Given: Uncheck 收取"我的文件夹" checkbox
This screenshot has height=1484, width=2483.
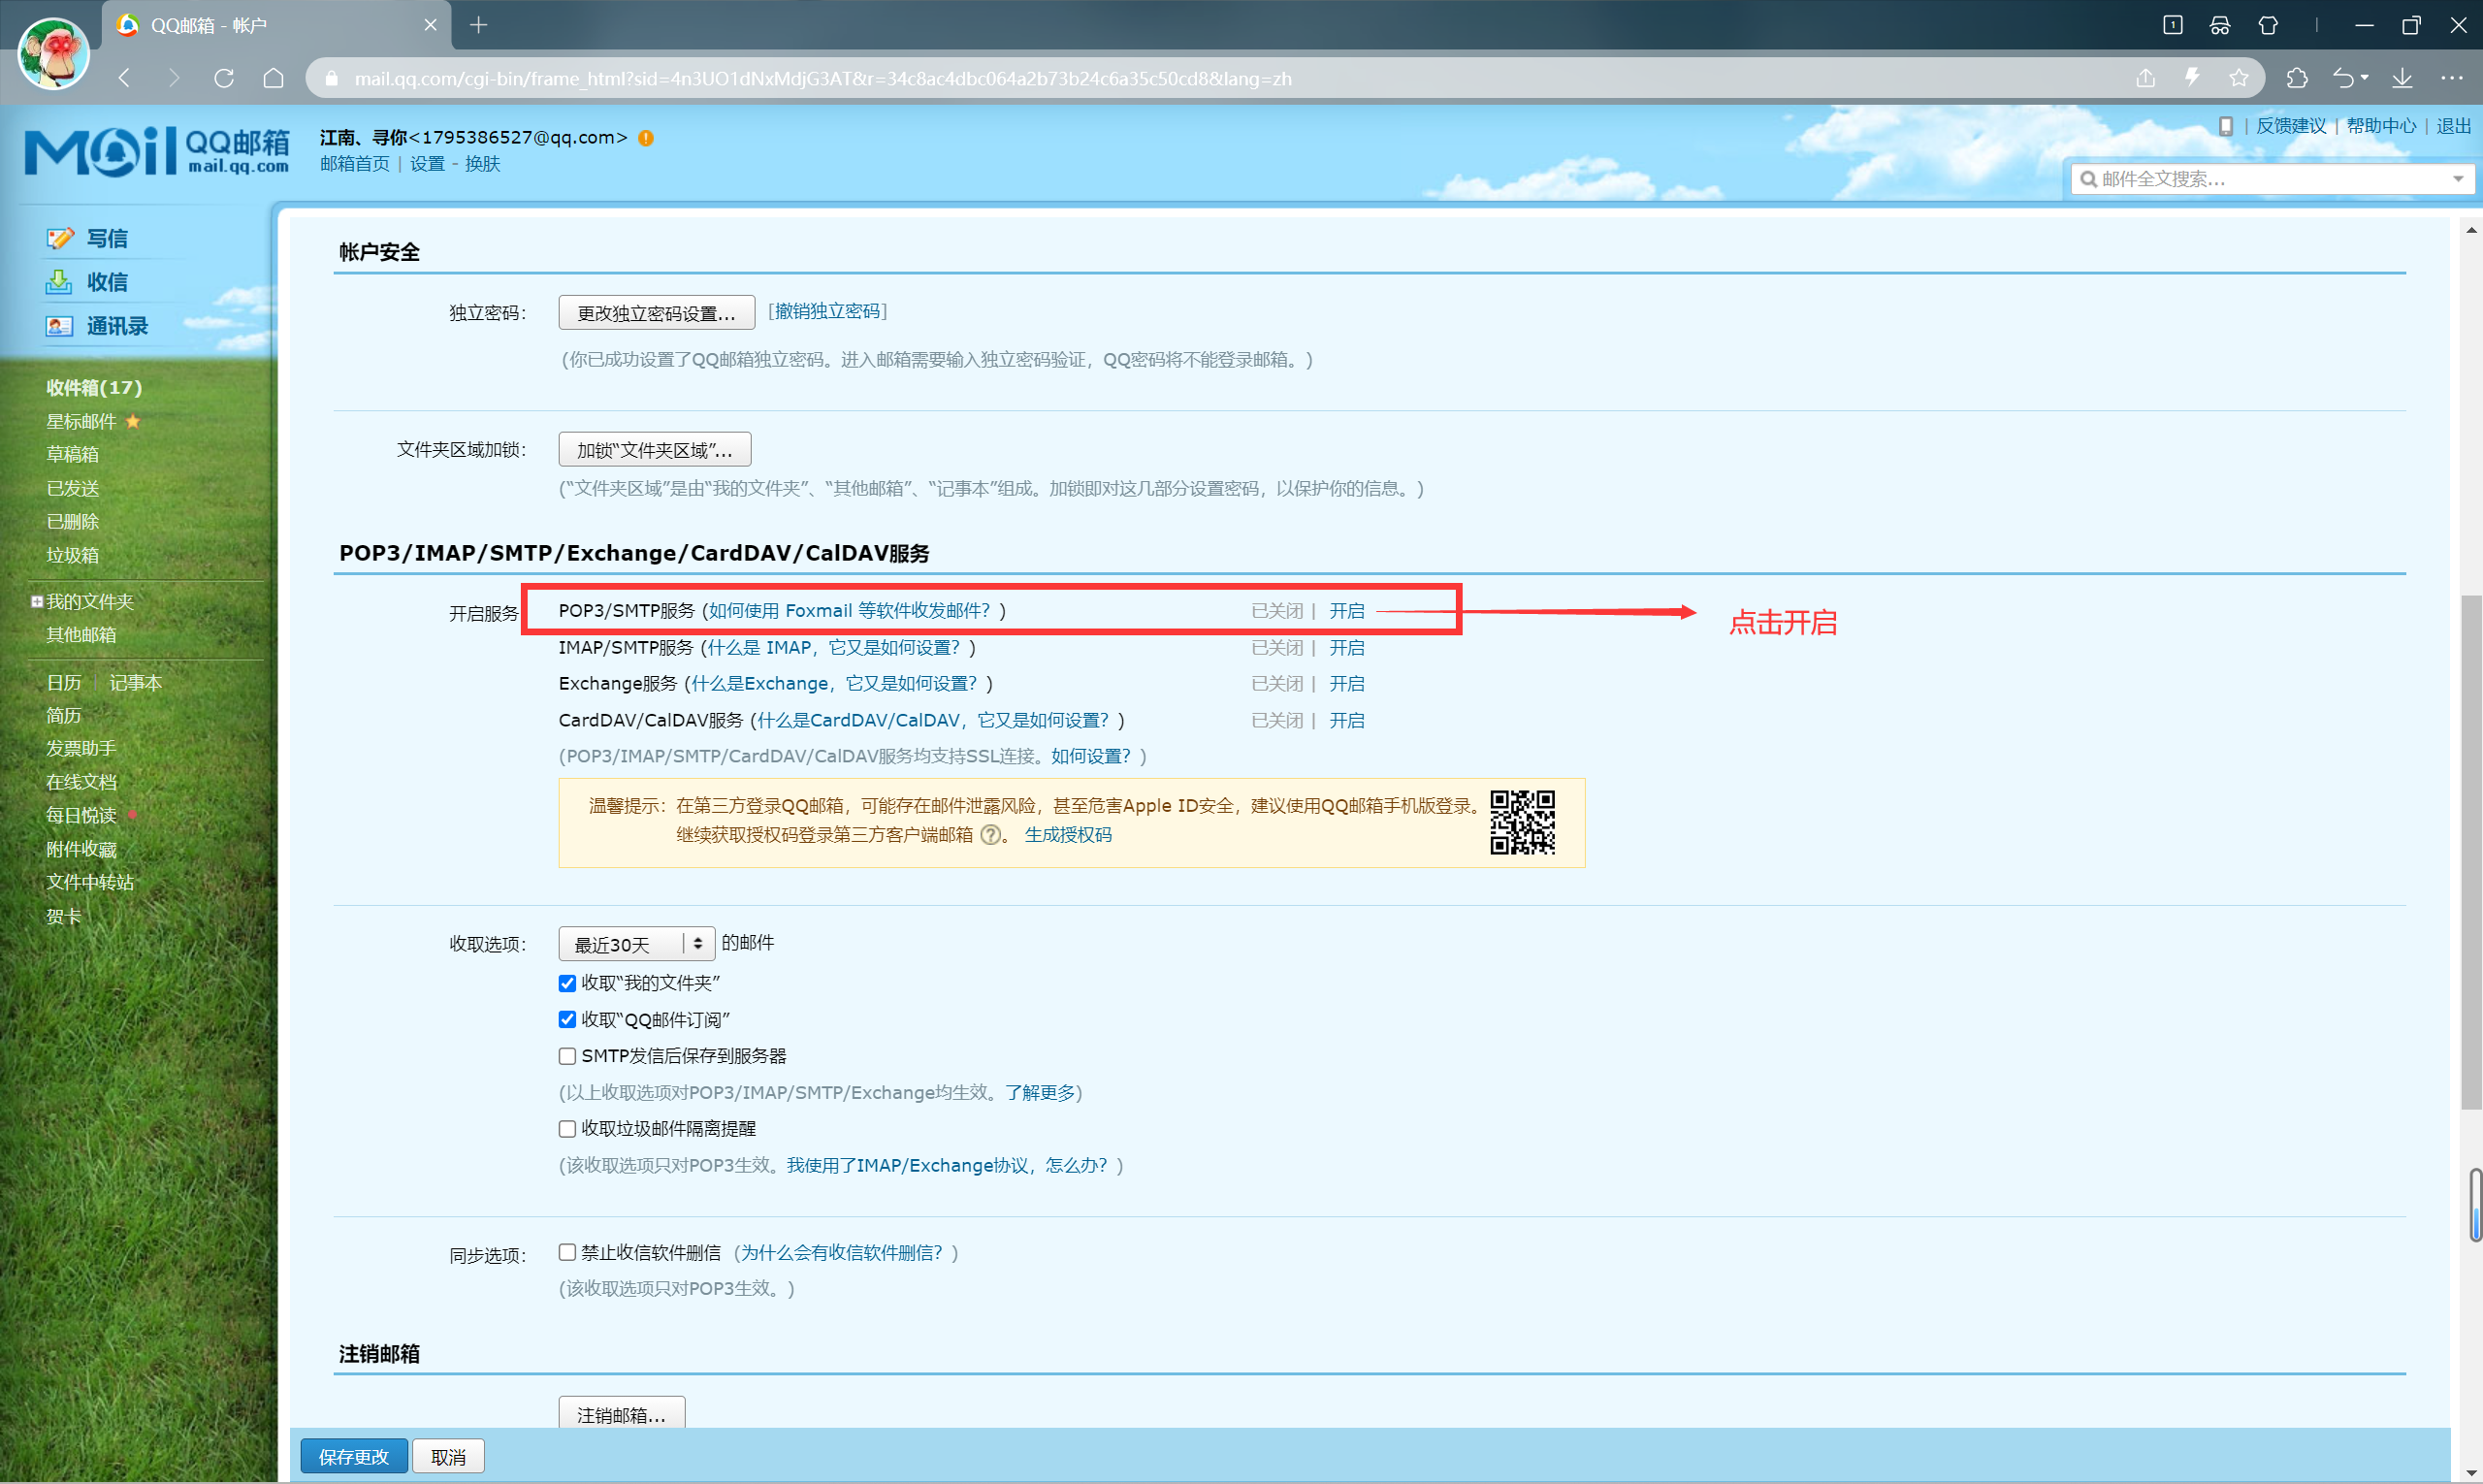Looking at the screenshot, I should (x=567, y=983).
